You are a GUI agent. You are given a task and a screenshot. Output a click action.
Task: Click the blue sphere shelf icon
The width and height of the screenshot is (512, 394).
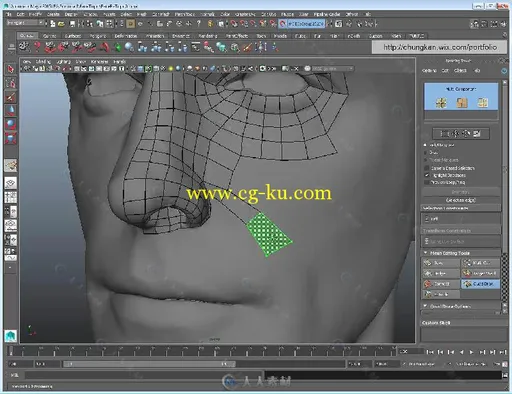point(129,47)
